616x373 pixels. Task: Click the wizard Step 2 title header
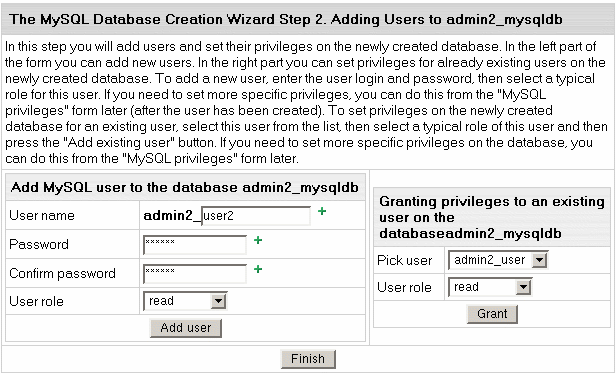(x=286, y=19)
